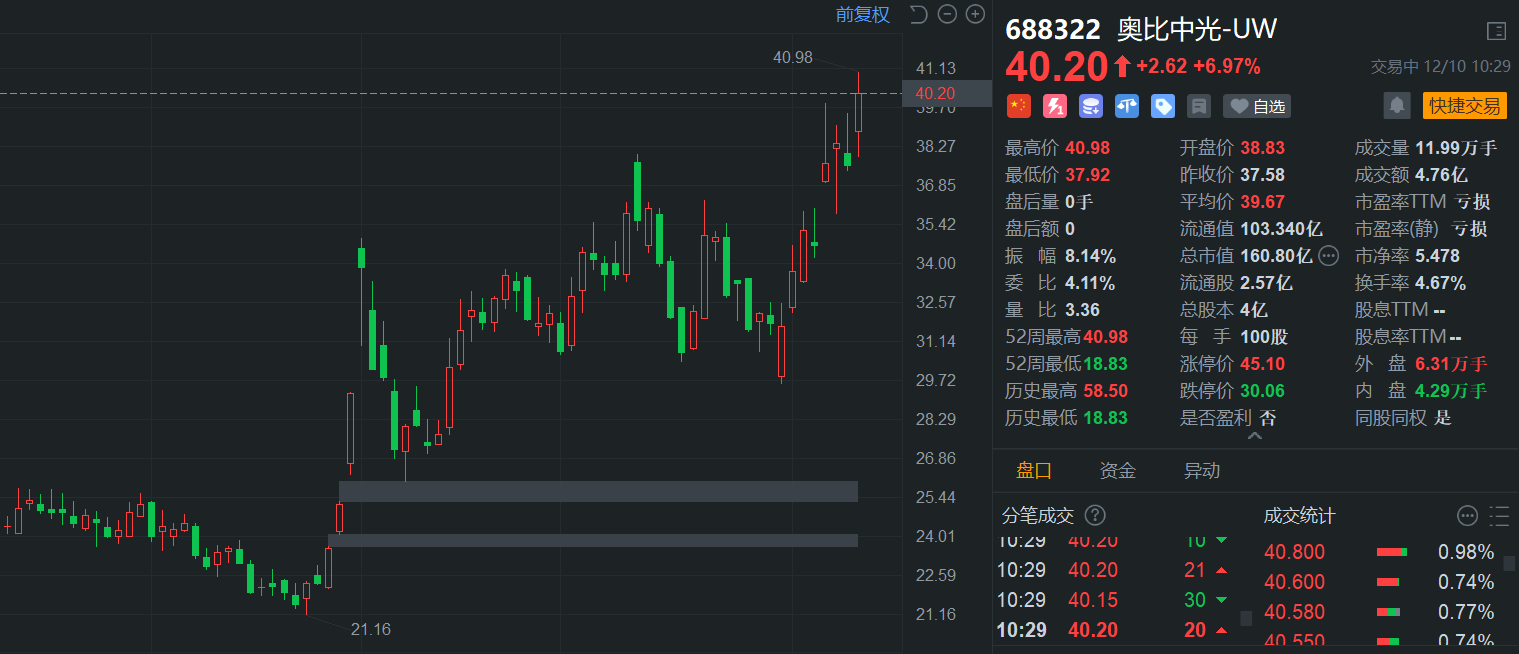Click 开盘价 value 38.83
Screen dimensions: 1519x654
pyautogui.click(x=1263, y=148)
